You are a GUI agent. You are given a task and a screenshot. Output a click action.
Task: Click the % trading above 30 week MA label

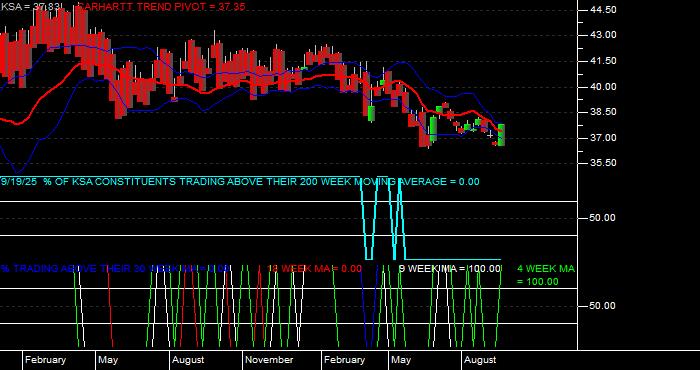coord(115,269)
